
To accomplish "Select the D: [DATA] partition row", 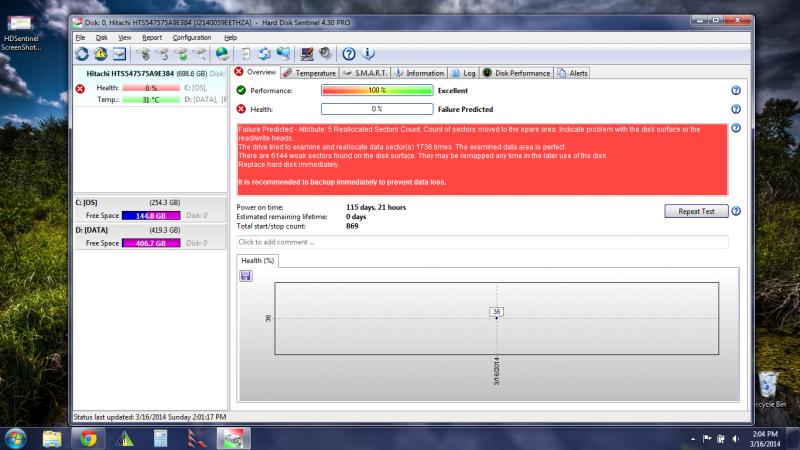I will click(151, 237).
